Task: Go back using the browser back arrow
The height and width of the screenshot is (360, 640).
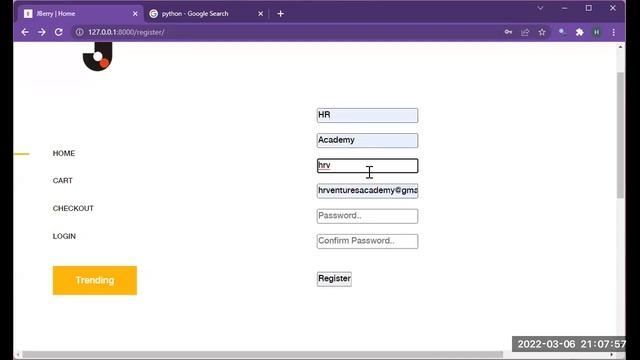Action: (x=25, y=32)
